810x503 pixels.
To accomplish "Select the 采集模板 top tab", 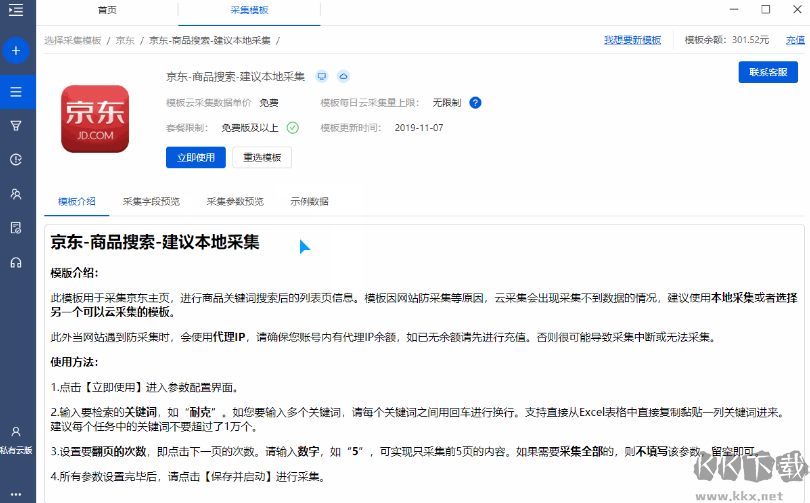I will pyautogui.click(x=249, y=10).
